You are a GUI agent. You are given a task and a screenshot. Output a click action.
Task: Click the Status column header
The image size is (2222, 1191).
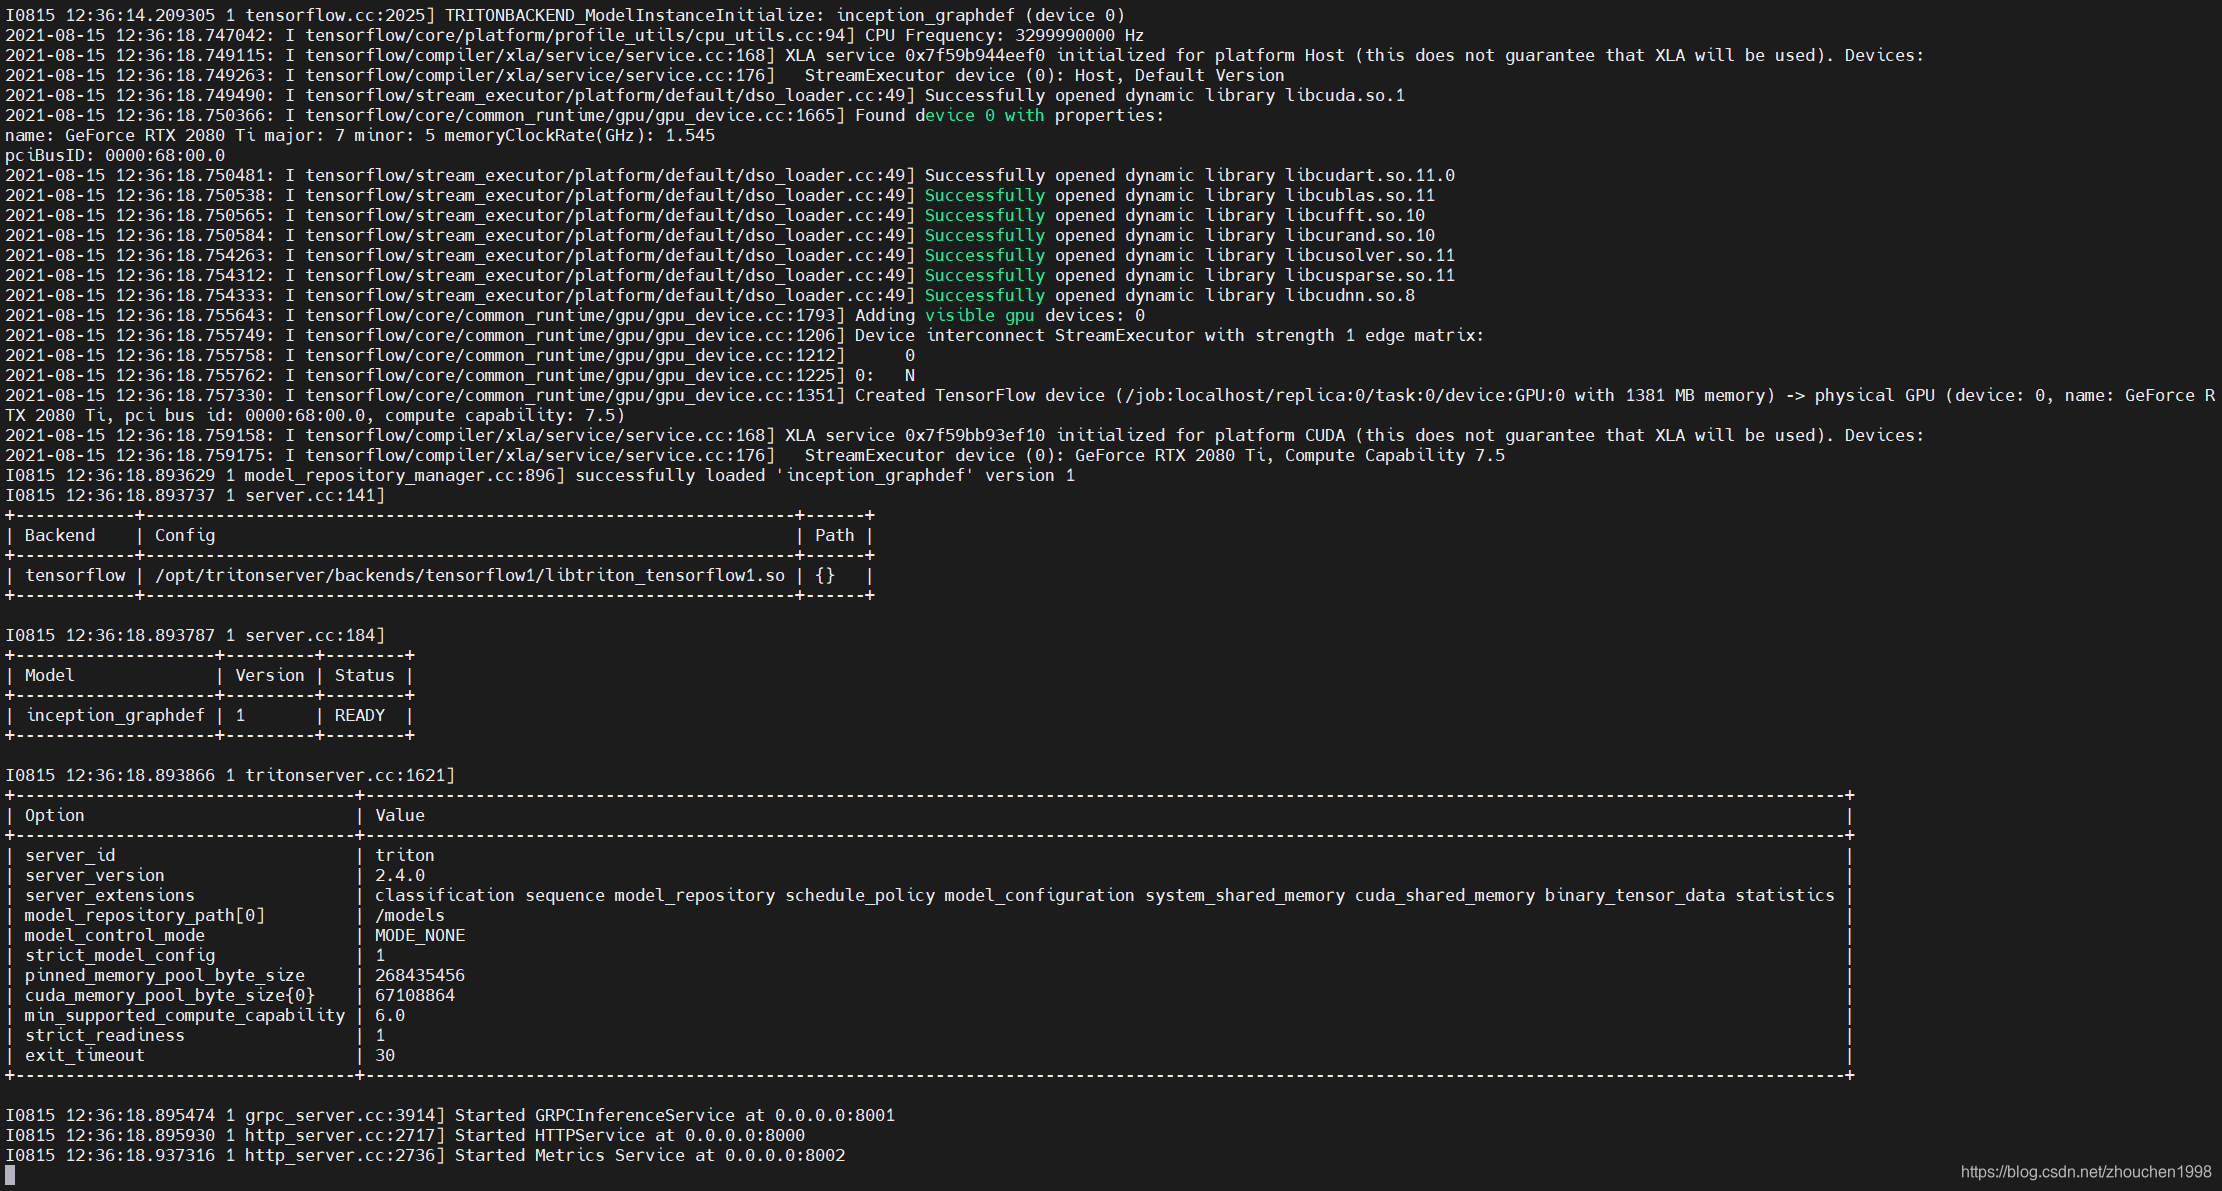click(x=364, y=675)
